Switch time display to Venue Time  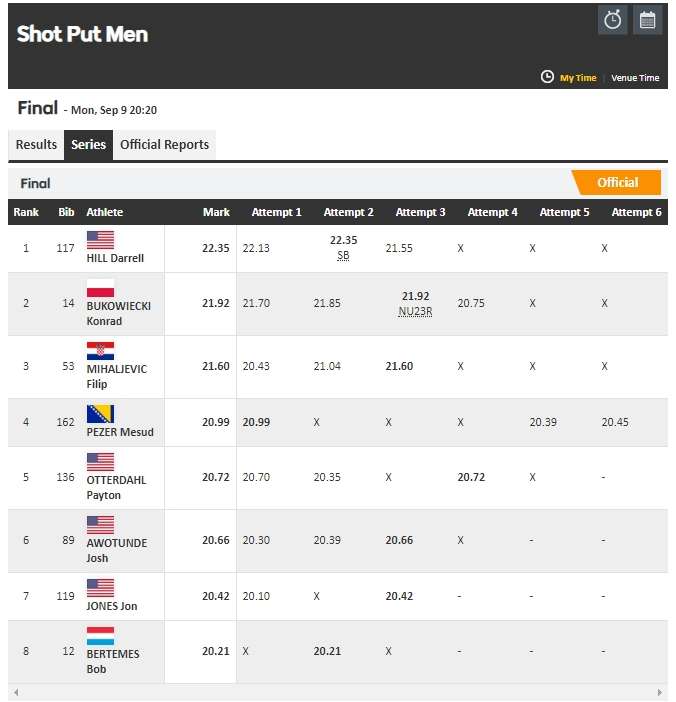tap(636, 78)
